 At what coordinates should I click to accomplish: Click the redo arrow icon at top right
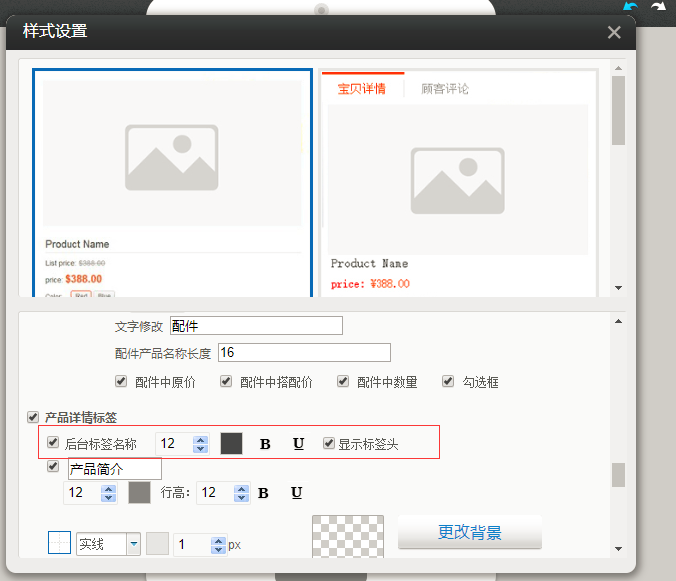tap(658, 8)
